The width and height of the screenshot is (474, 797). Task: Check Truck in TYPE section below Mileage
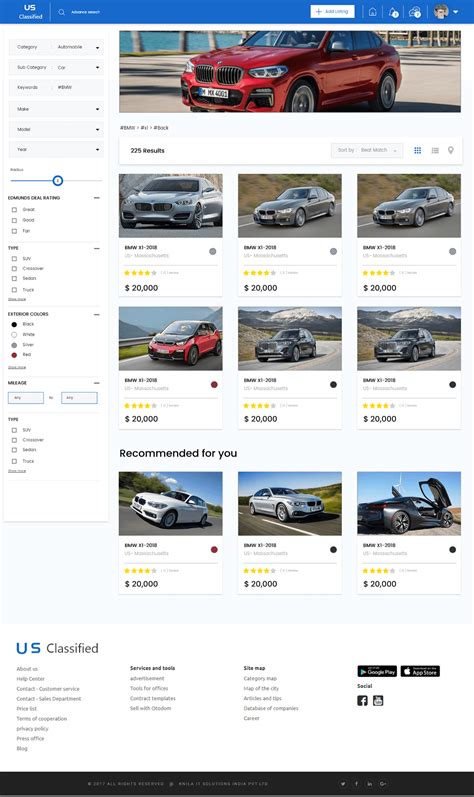(x=14, y=461)
